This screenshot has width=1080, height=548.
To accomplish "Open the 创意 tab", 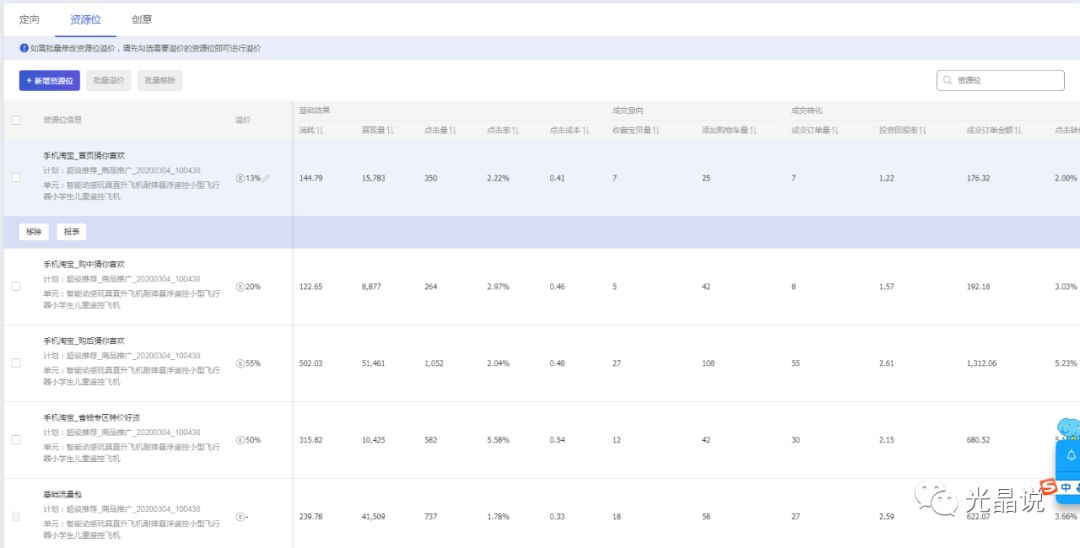I will [x=142, y=19].
